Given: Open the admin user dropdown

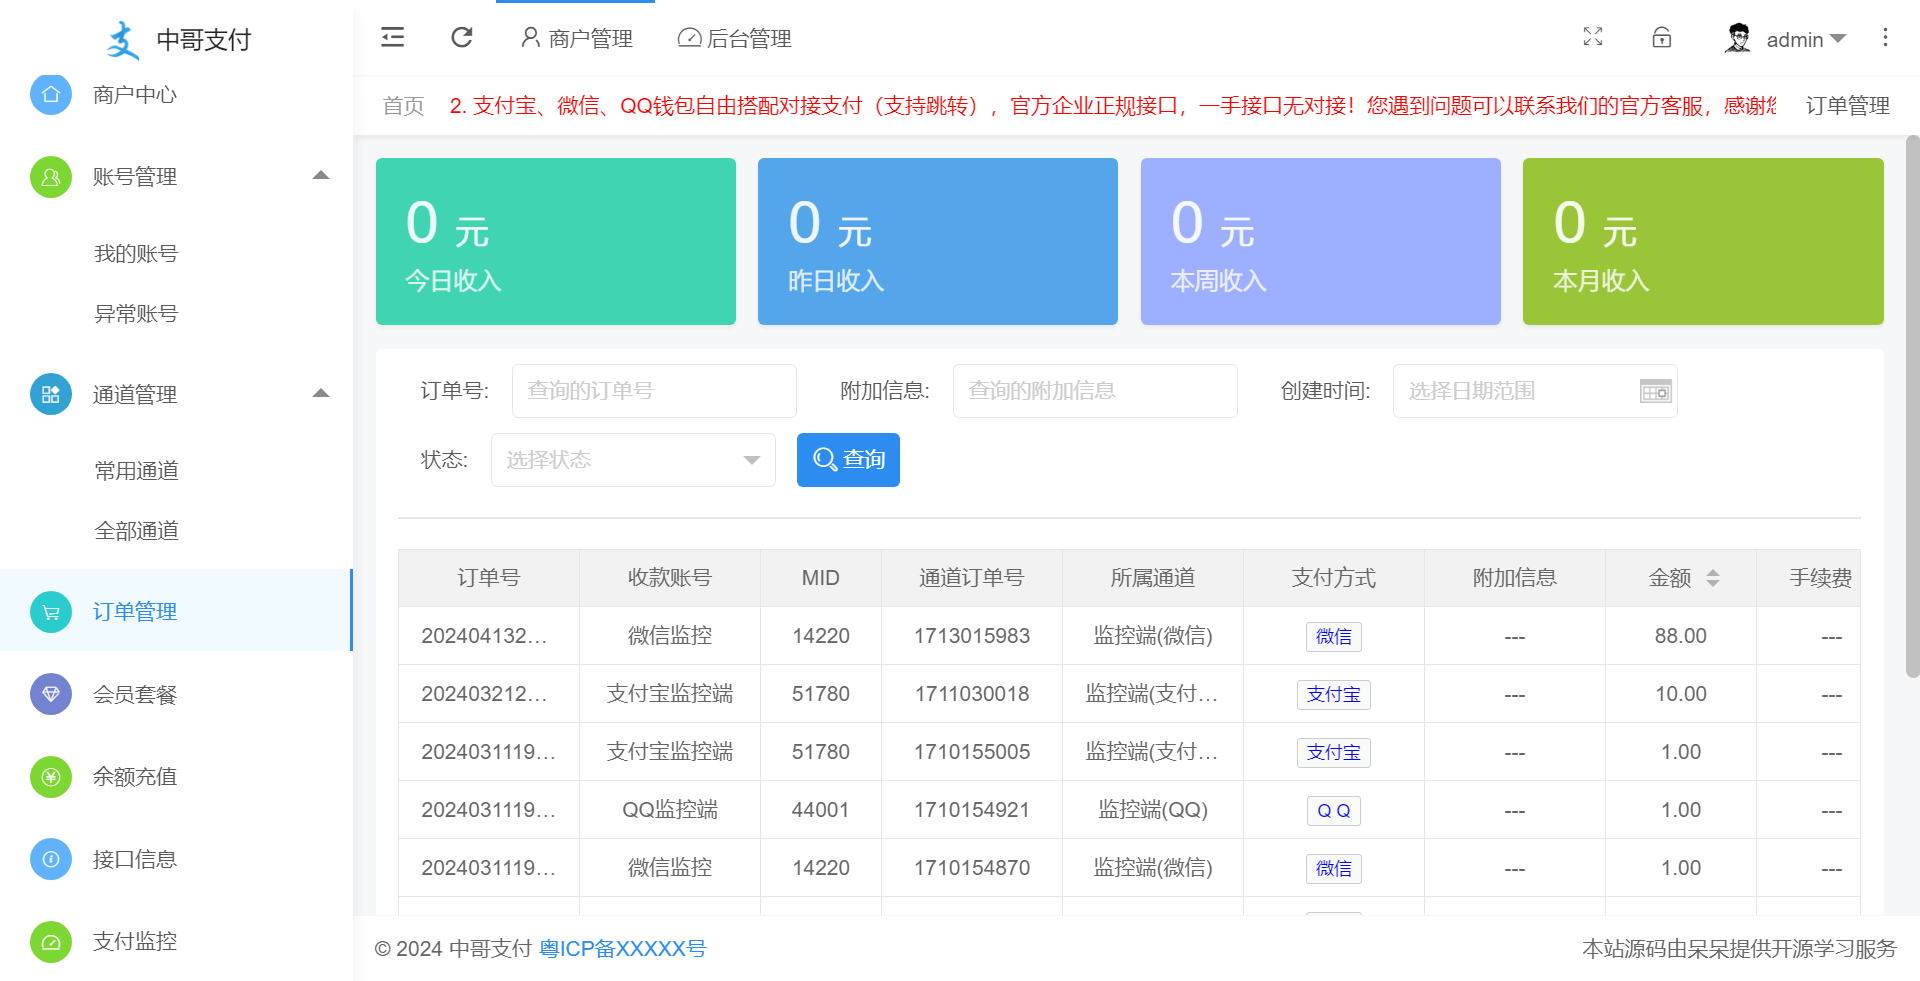Looking at the screenshot, I should click(1807, 39).
